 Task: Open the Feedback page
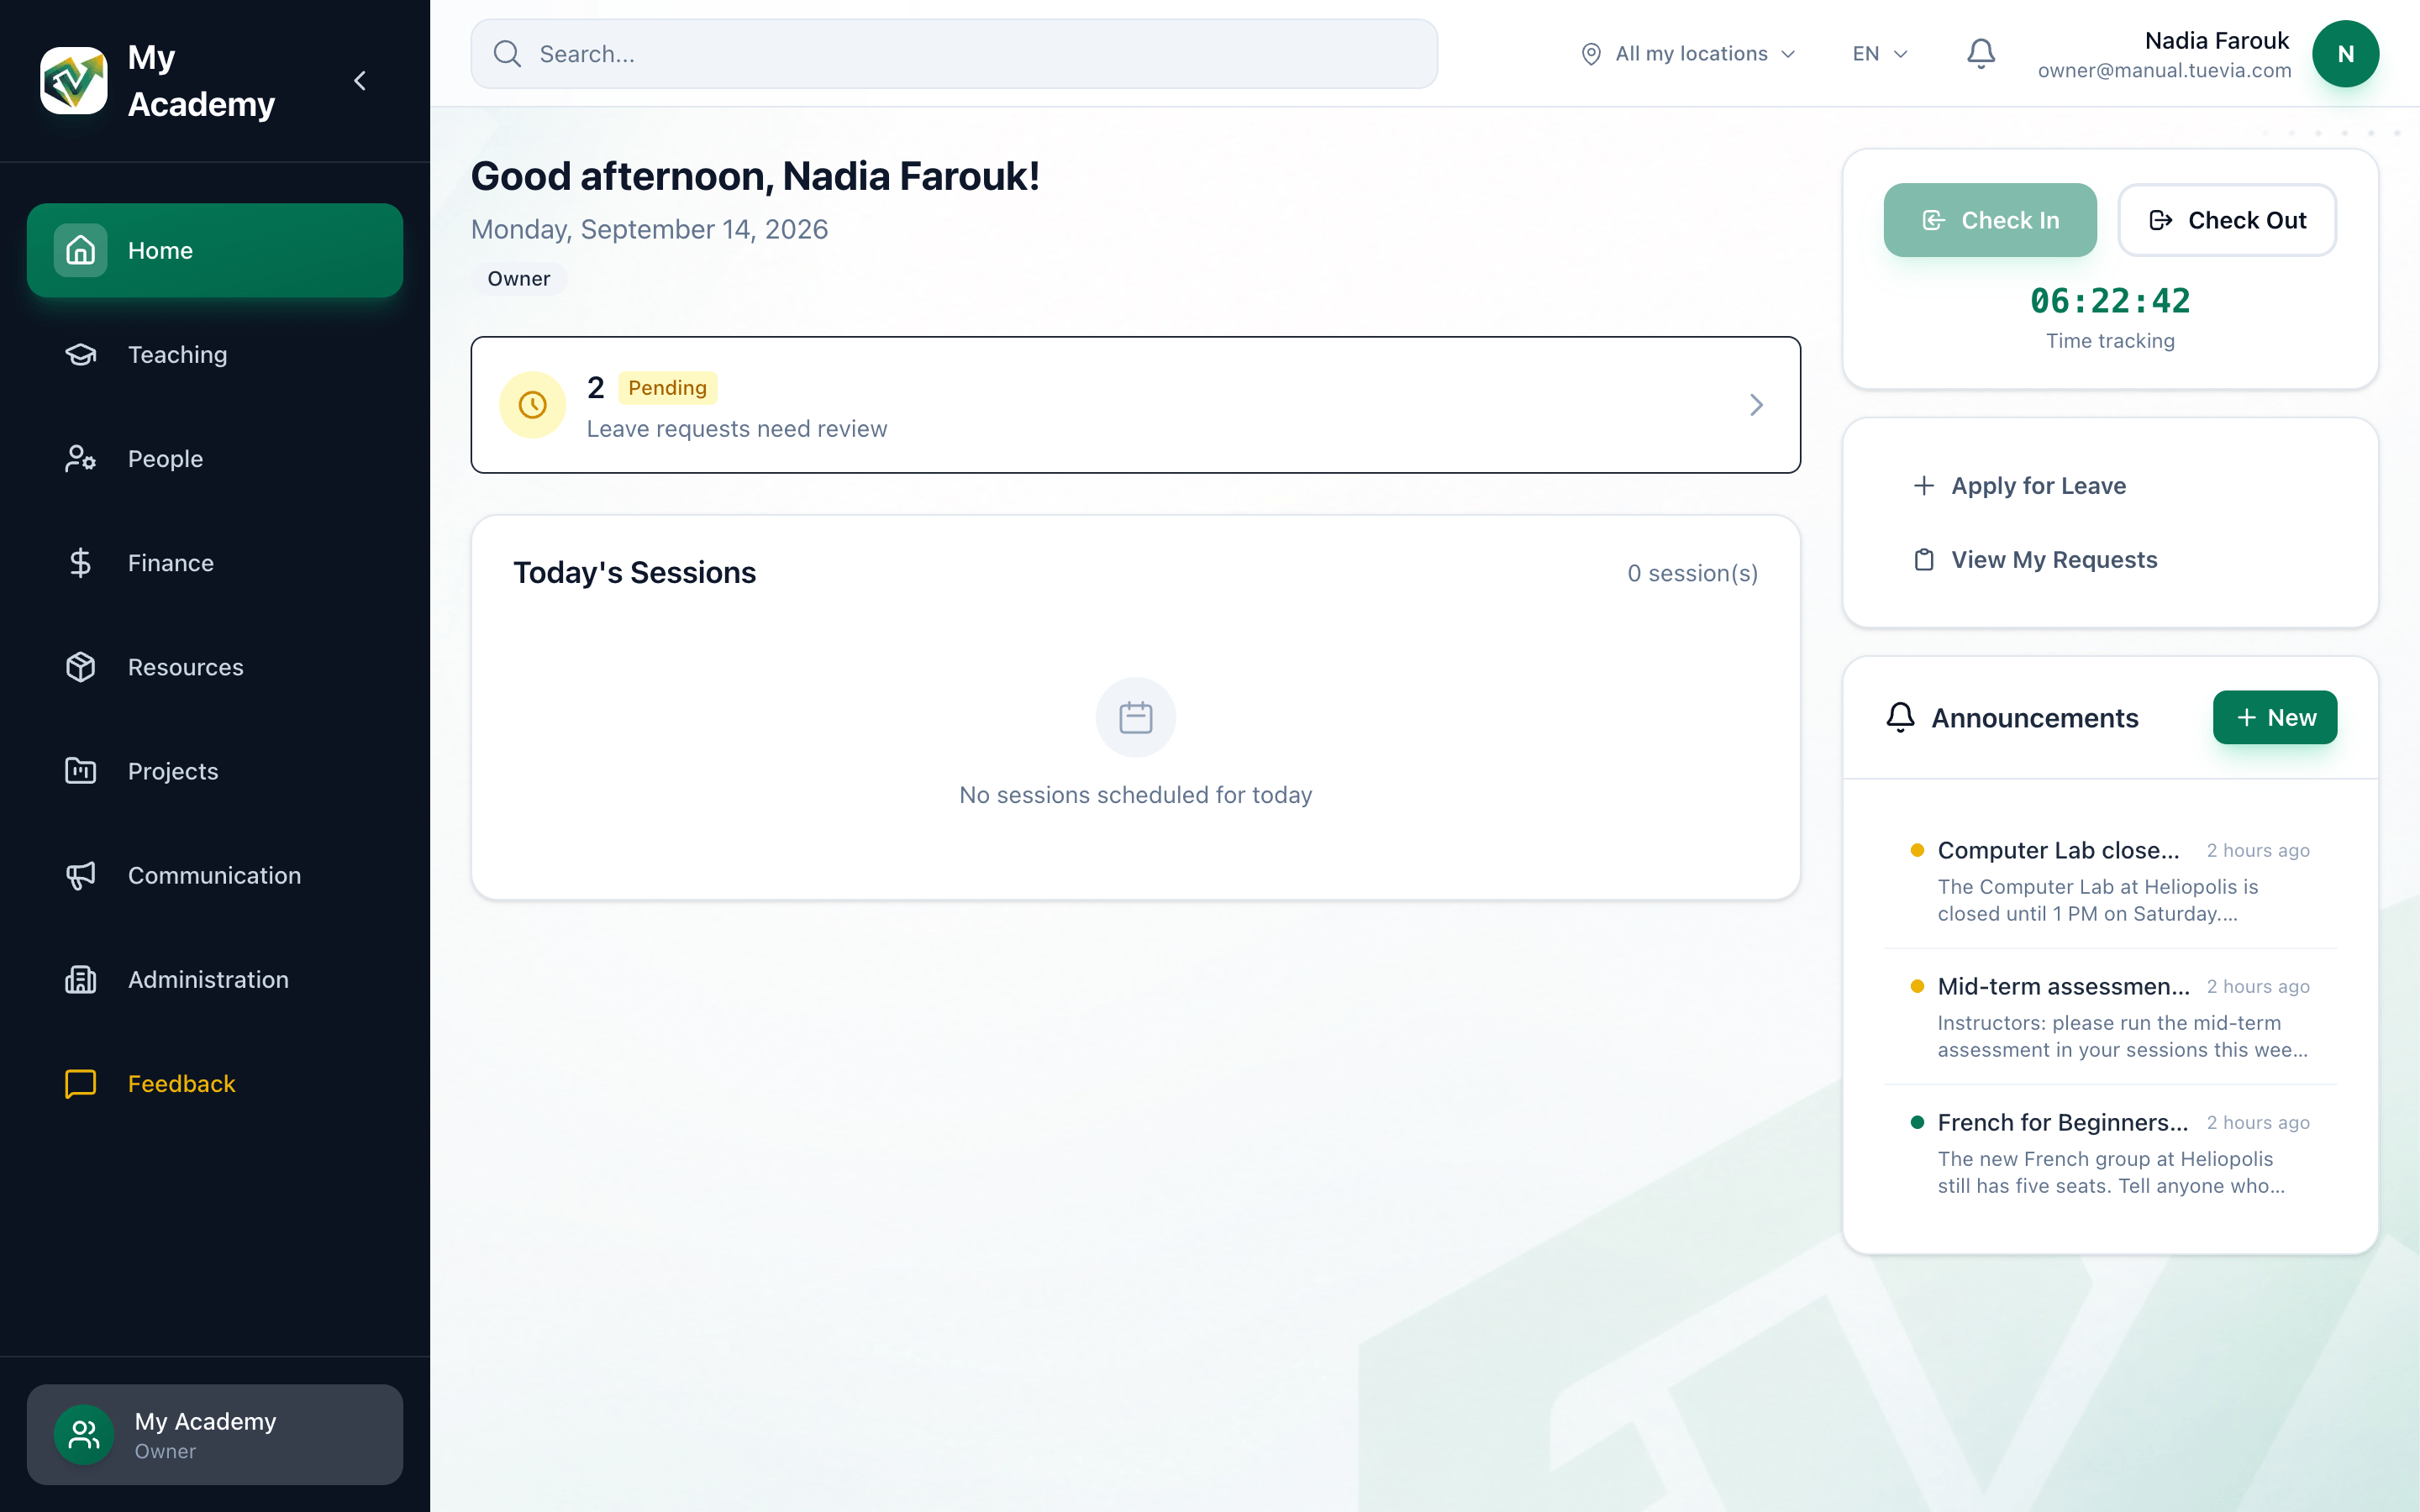(215, 1082)
